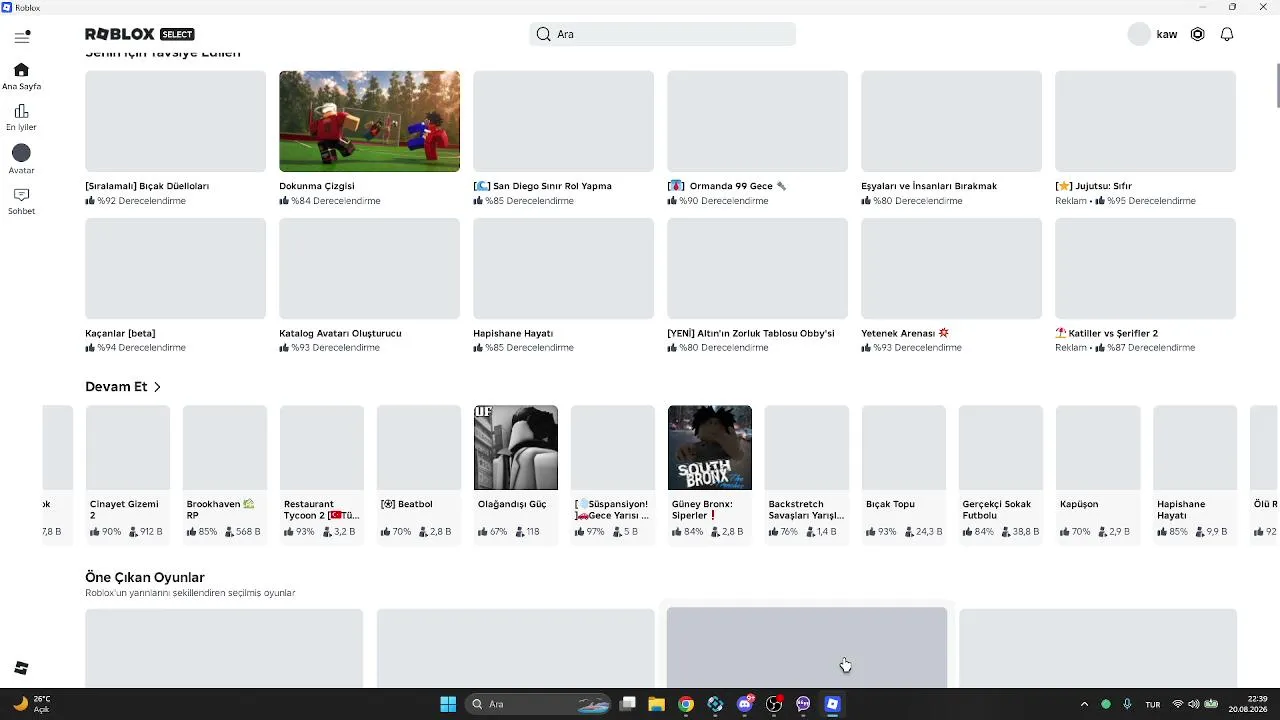Image resolution: width=1280 pixels, height=720 pixels.
Task: Open the Robux balance icon
Action: pyautogui.click(x=1197, y=34)
